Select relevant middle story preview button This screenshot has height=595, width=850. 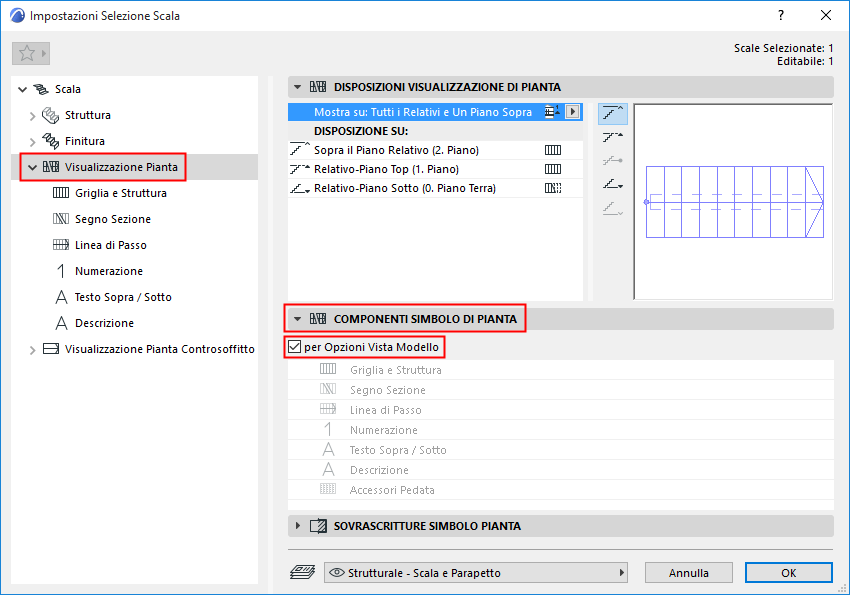pyautogui.click(x=613, y=161)
